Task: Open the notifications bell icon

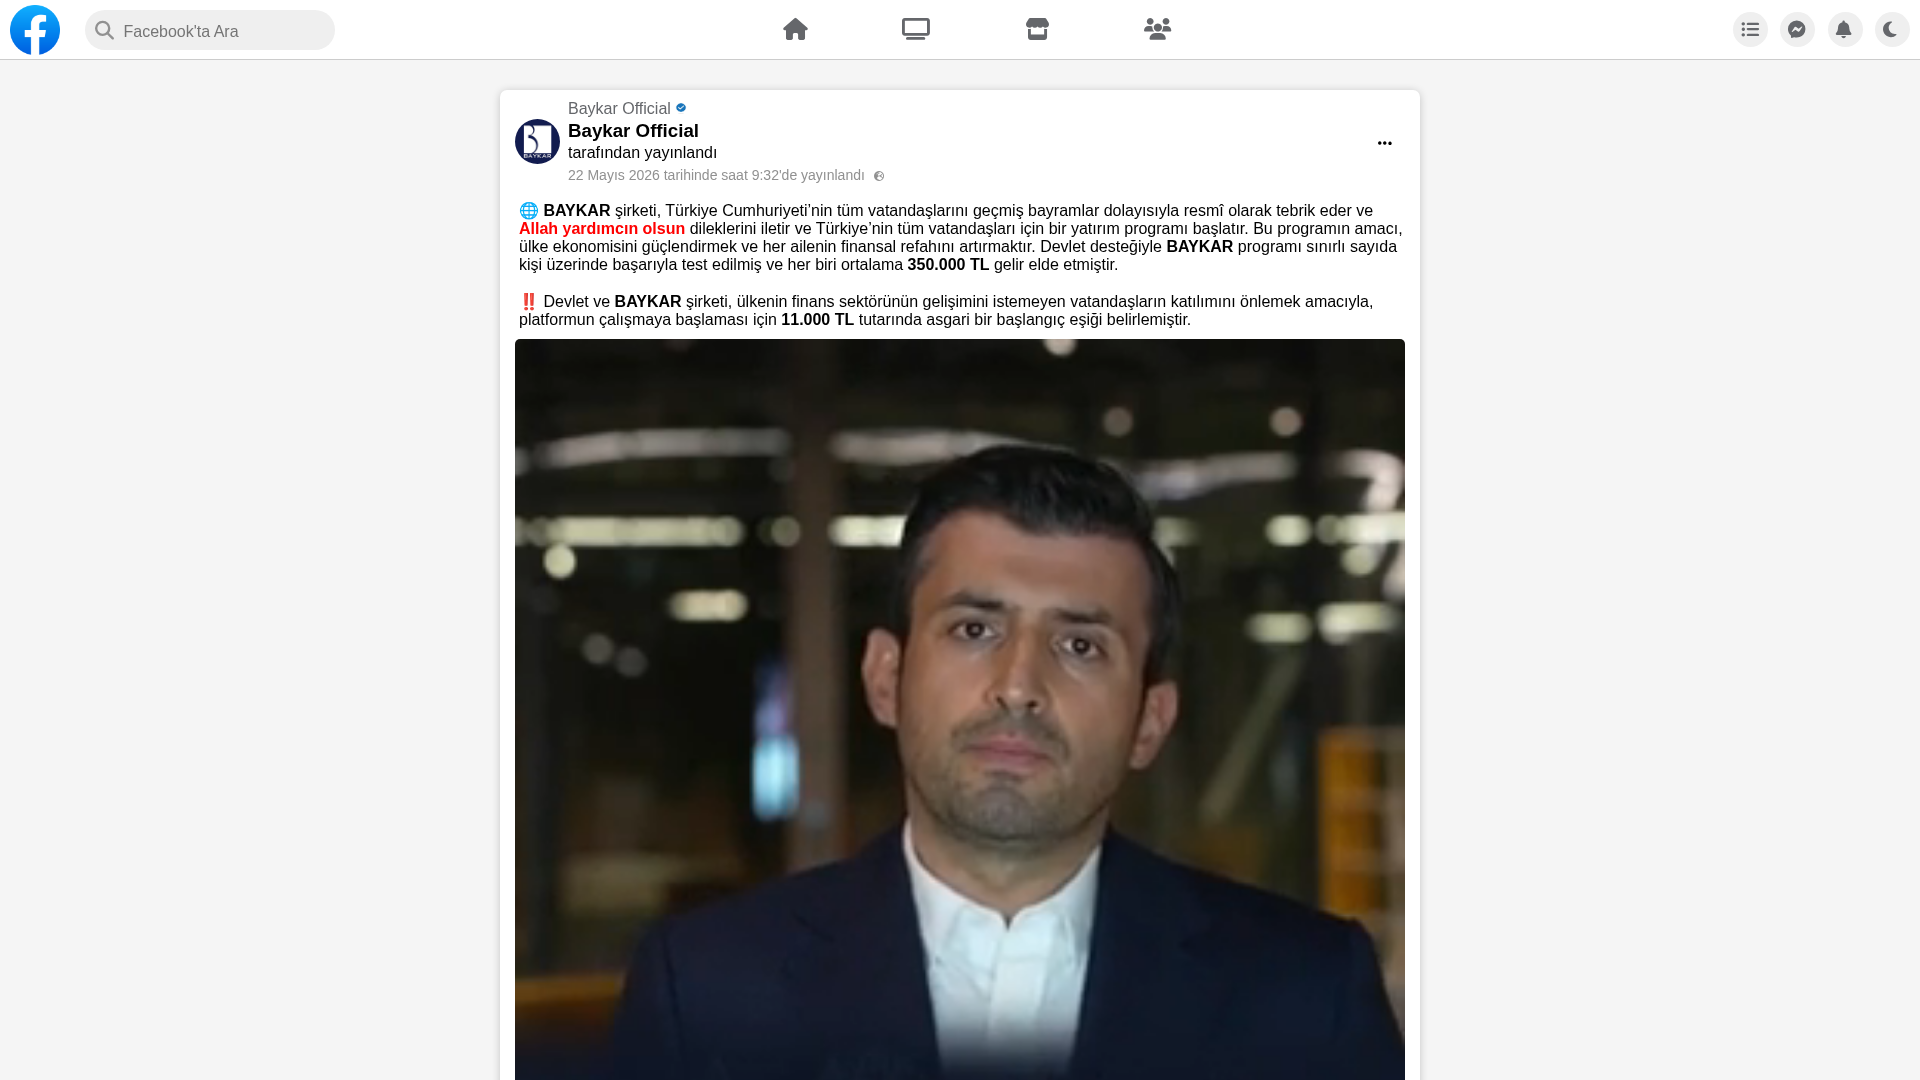Action: (1845, 29)
